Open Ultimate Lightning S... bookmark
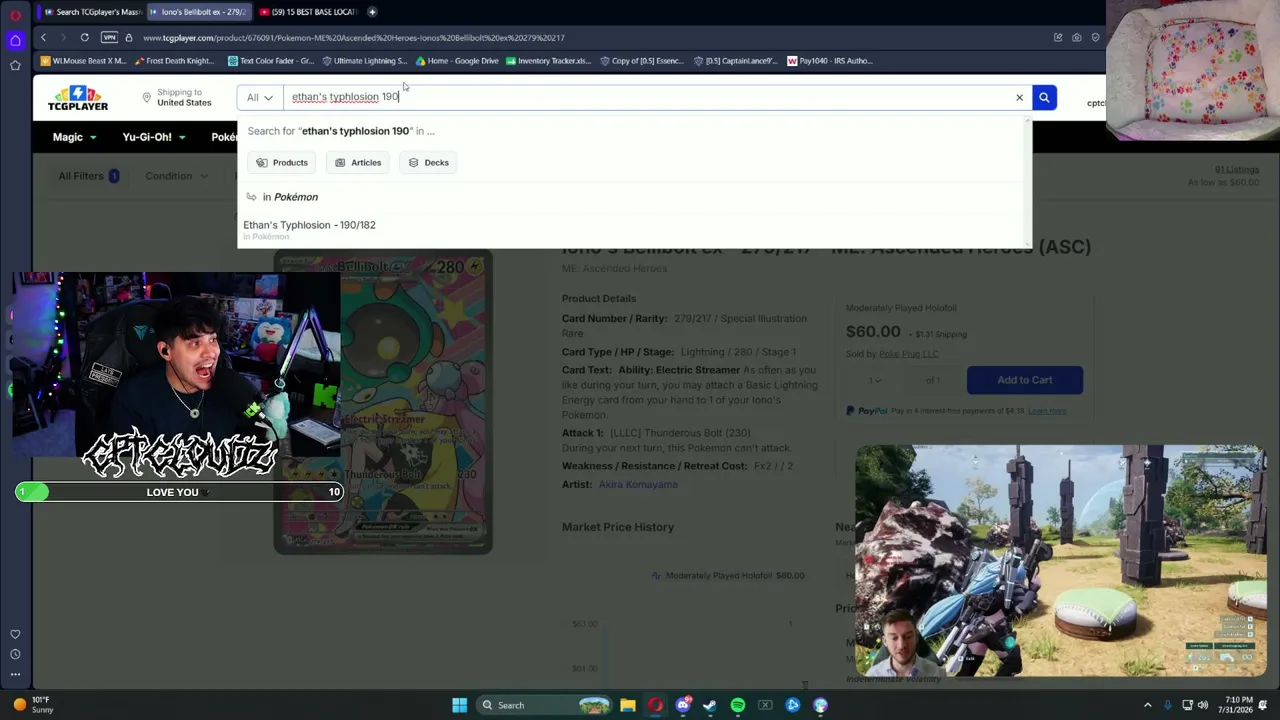The width and height of the screenshot is (1280, 720). (364, 61)
